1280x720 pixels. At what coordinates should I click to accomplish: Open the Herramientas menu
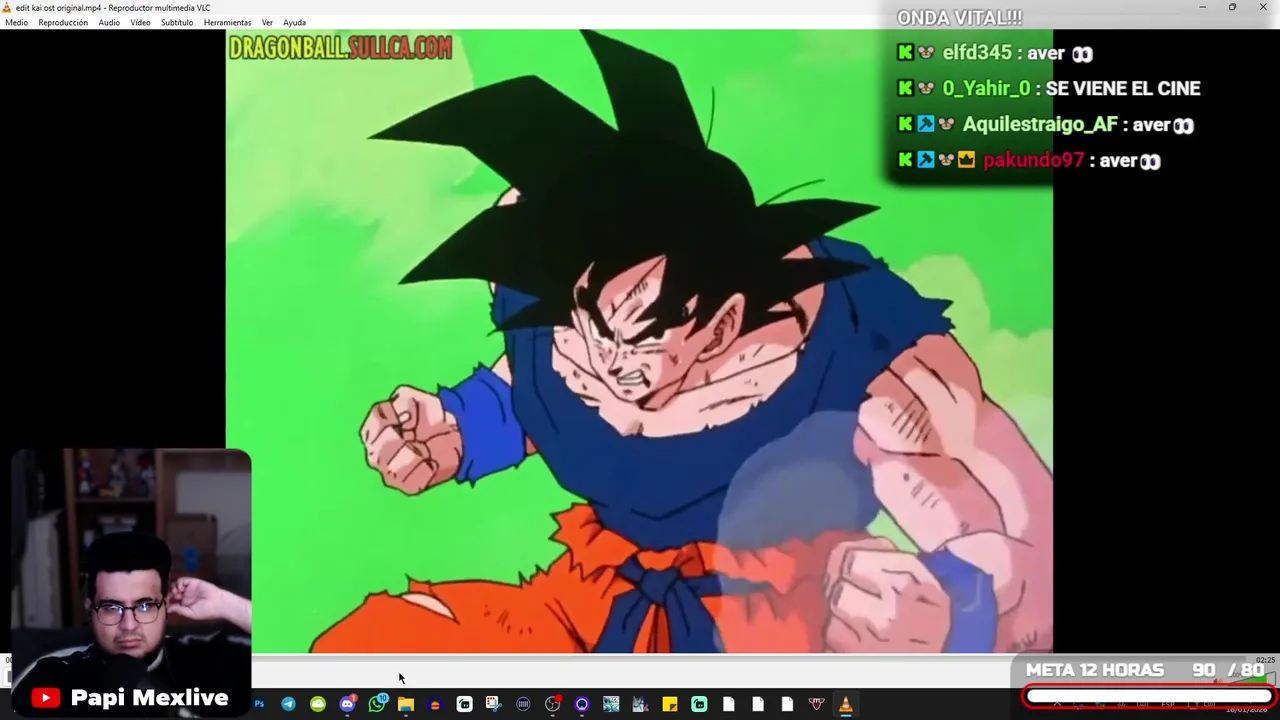pos(227,22)
